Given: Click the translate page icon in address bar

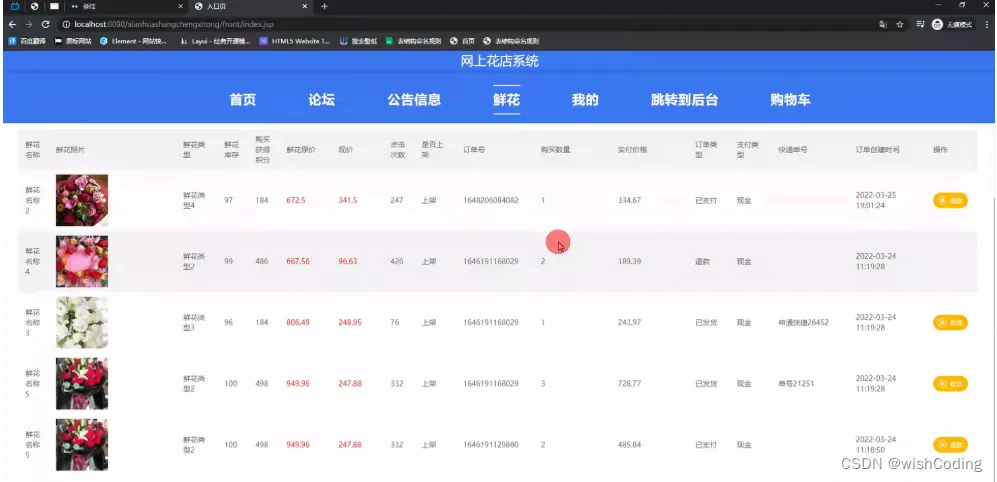Looking at the screenshot, I should 883,24.
